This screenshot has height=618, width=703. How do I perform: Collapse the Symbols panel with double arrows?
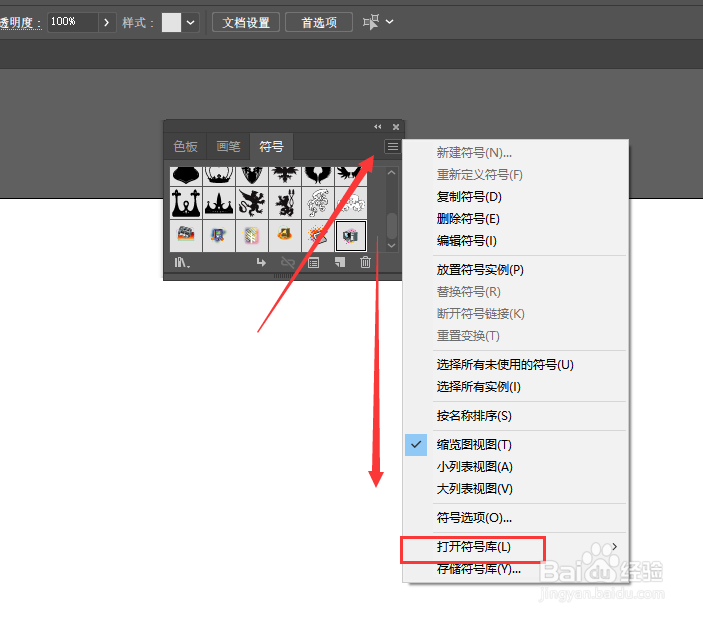(378, 127)
